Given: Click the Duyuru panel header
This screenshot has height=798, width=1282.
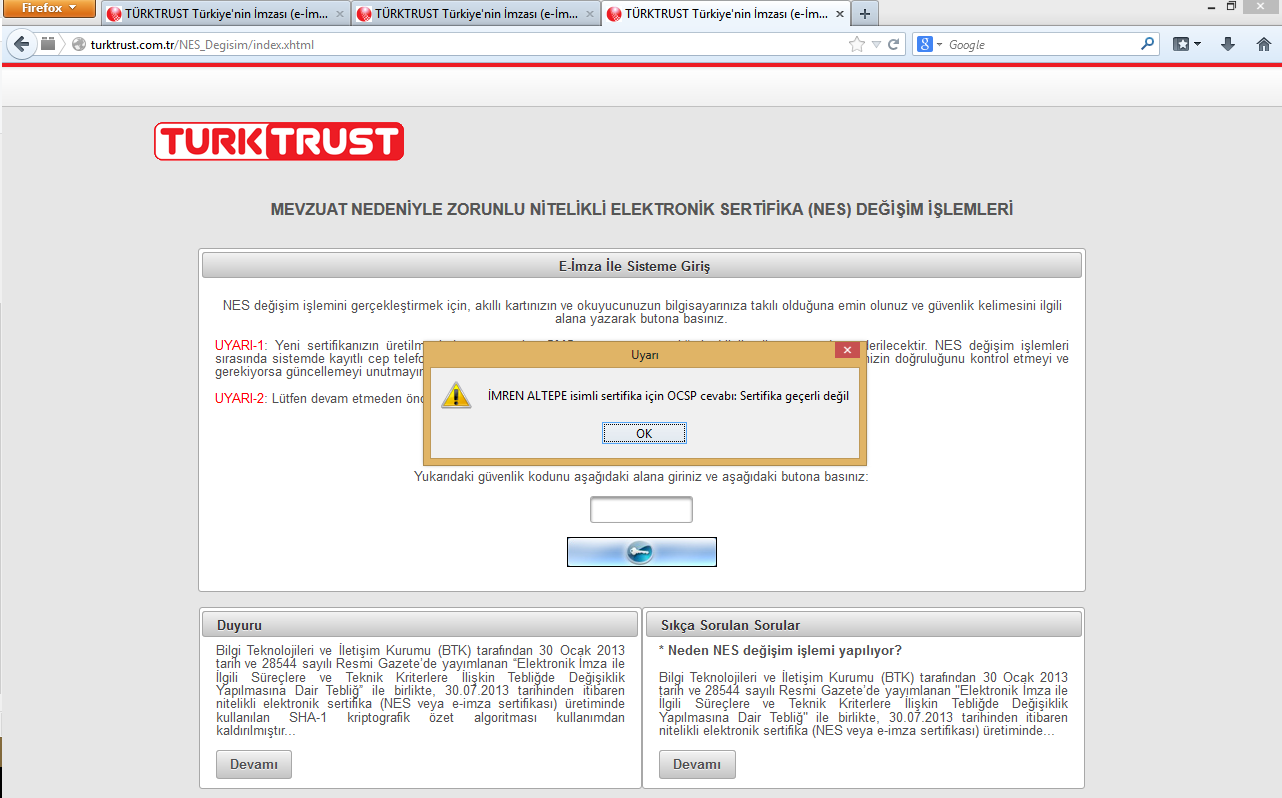Looking at the screenshot, I should click(x=420, y=625).
